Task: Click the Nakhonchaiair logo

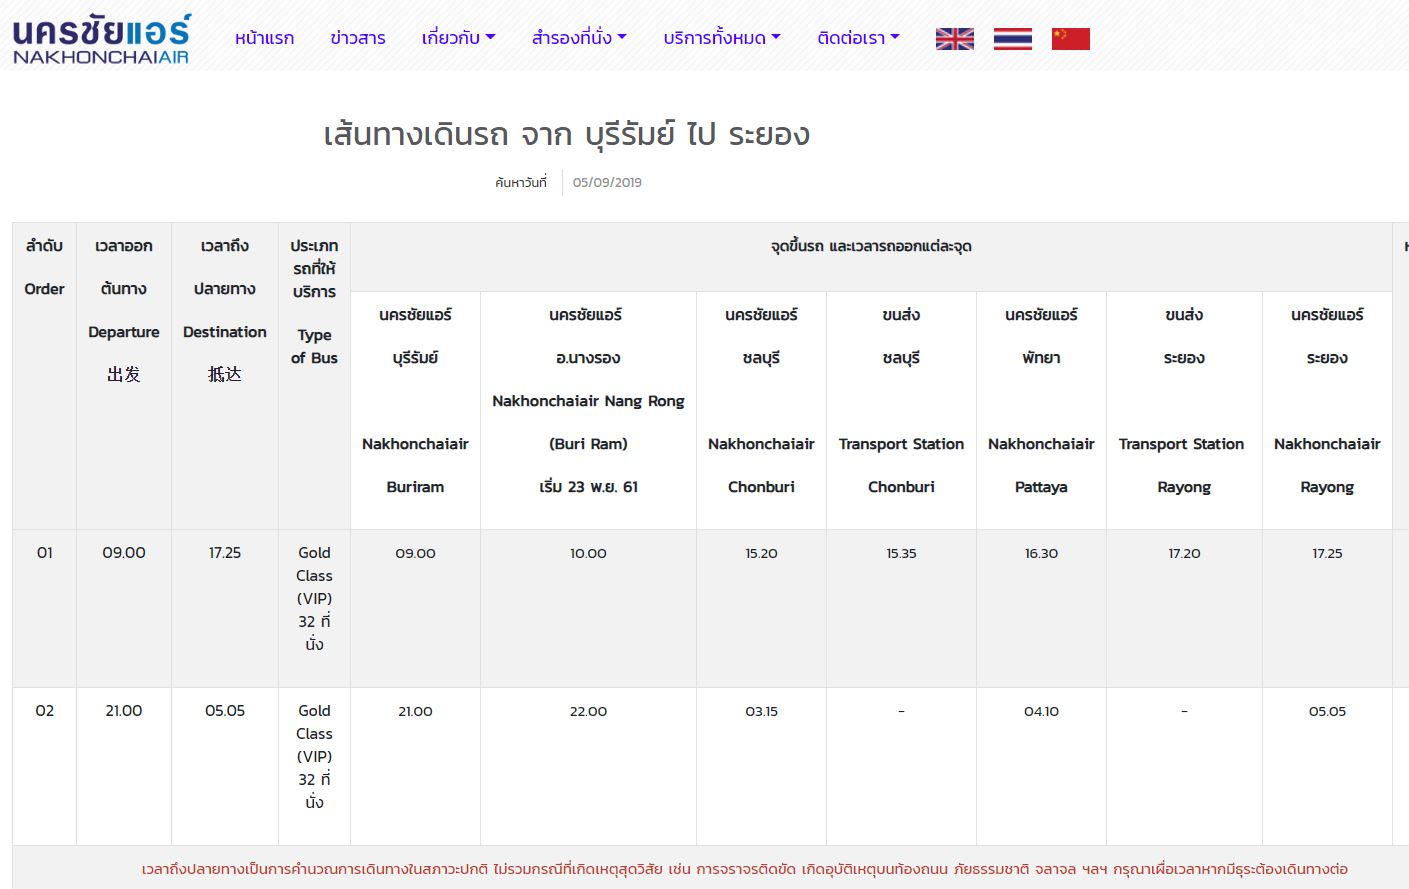Action: coord(101,39)
